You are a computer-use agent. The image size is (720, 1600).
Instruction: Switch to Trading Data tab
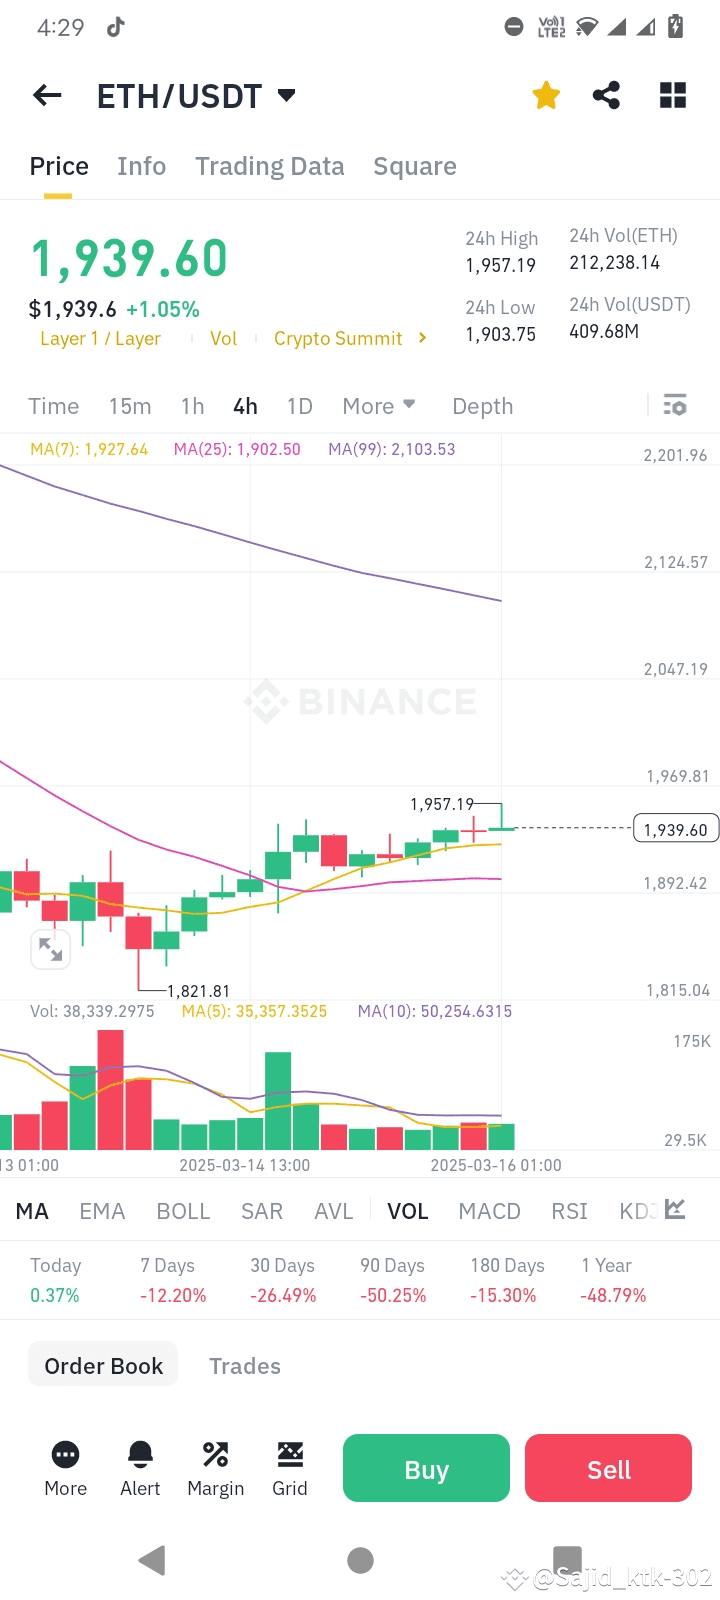click(x=269, y=166)
